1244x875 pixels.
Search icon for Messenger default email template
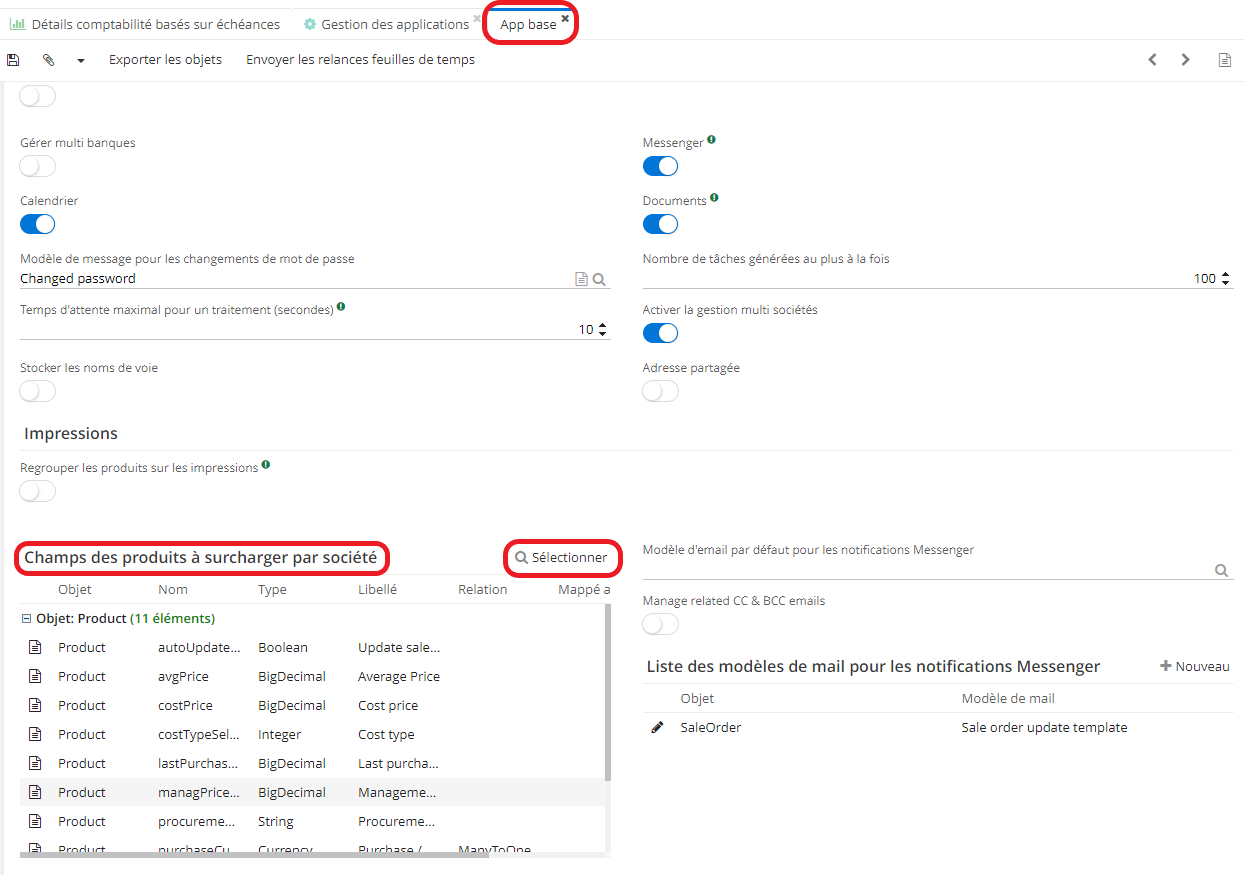[x=1221, y=570]
